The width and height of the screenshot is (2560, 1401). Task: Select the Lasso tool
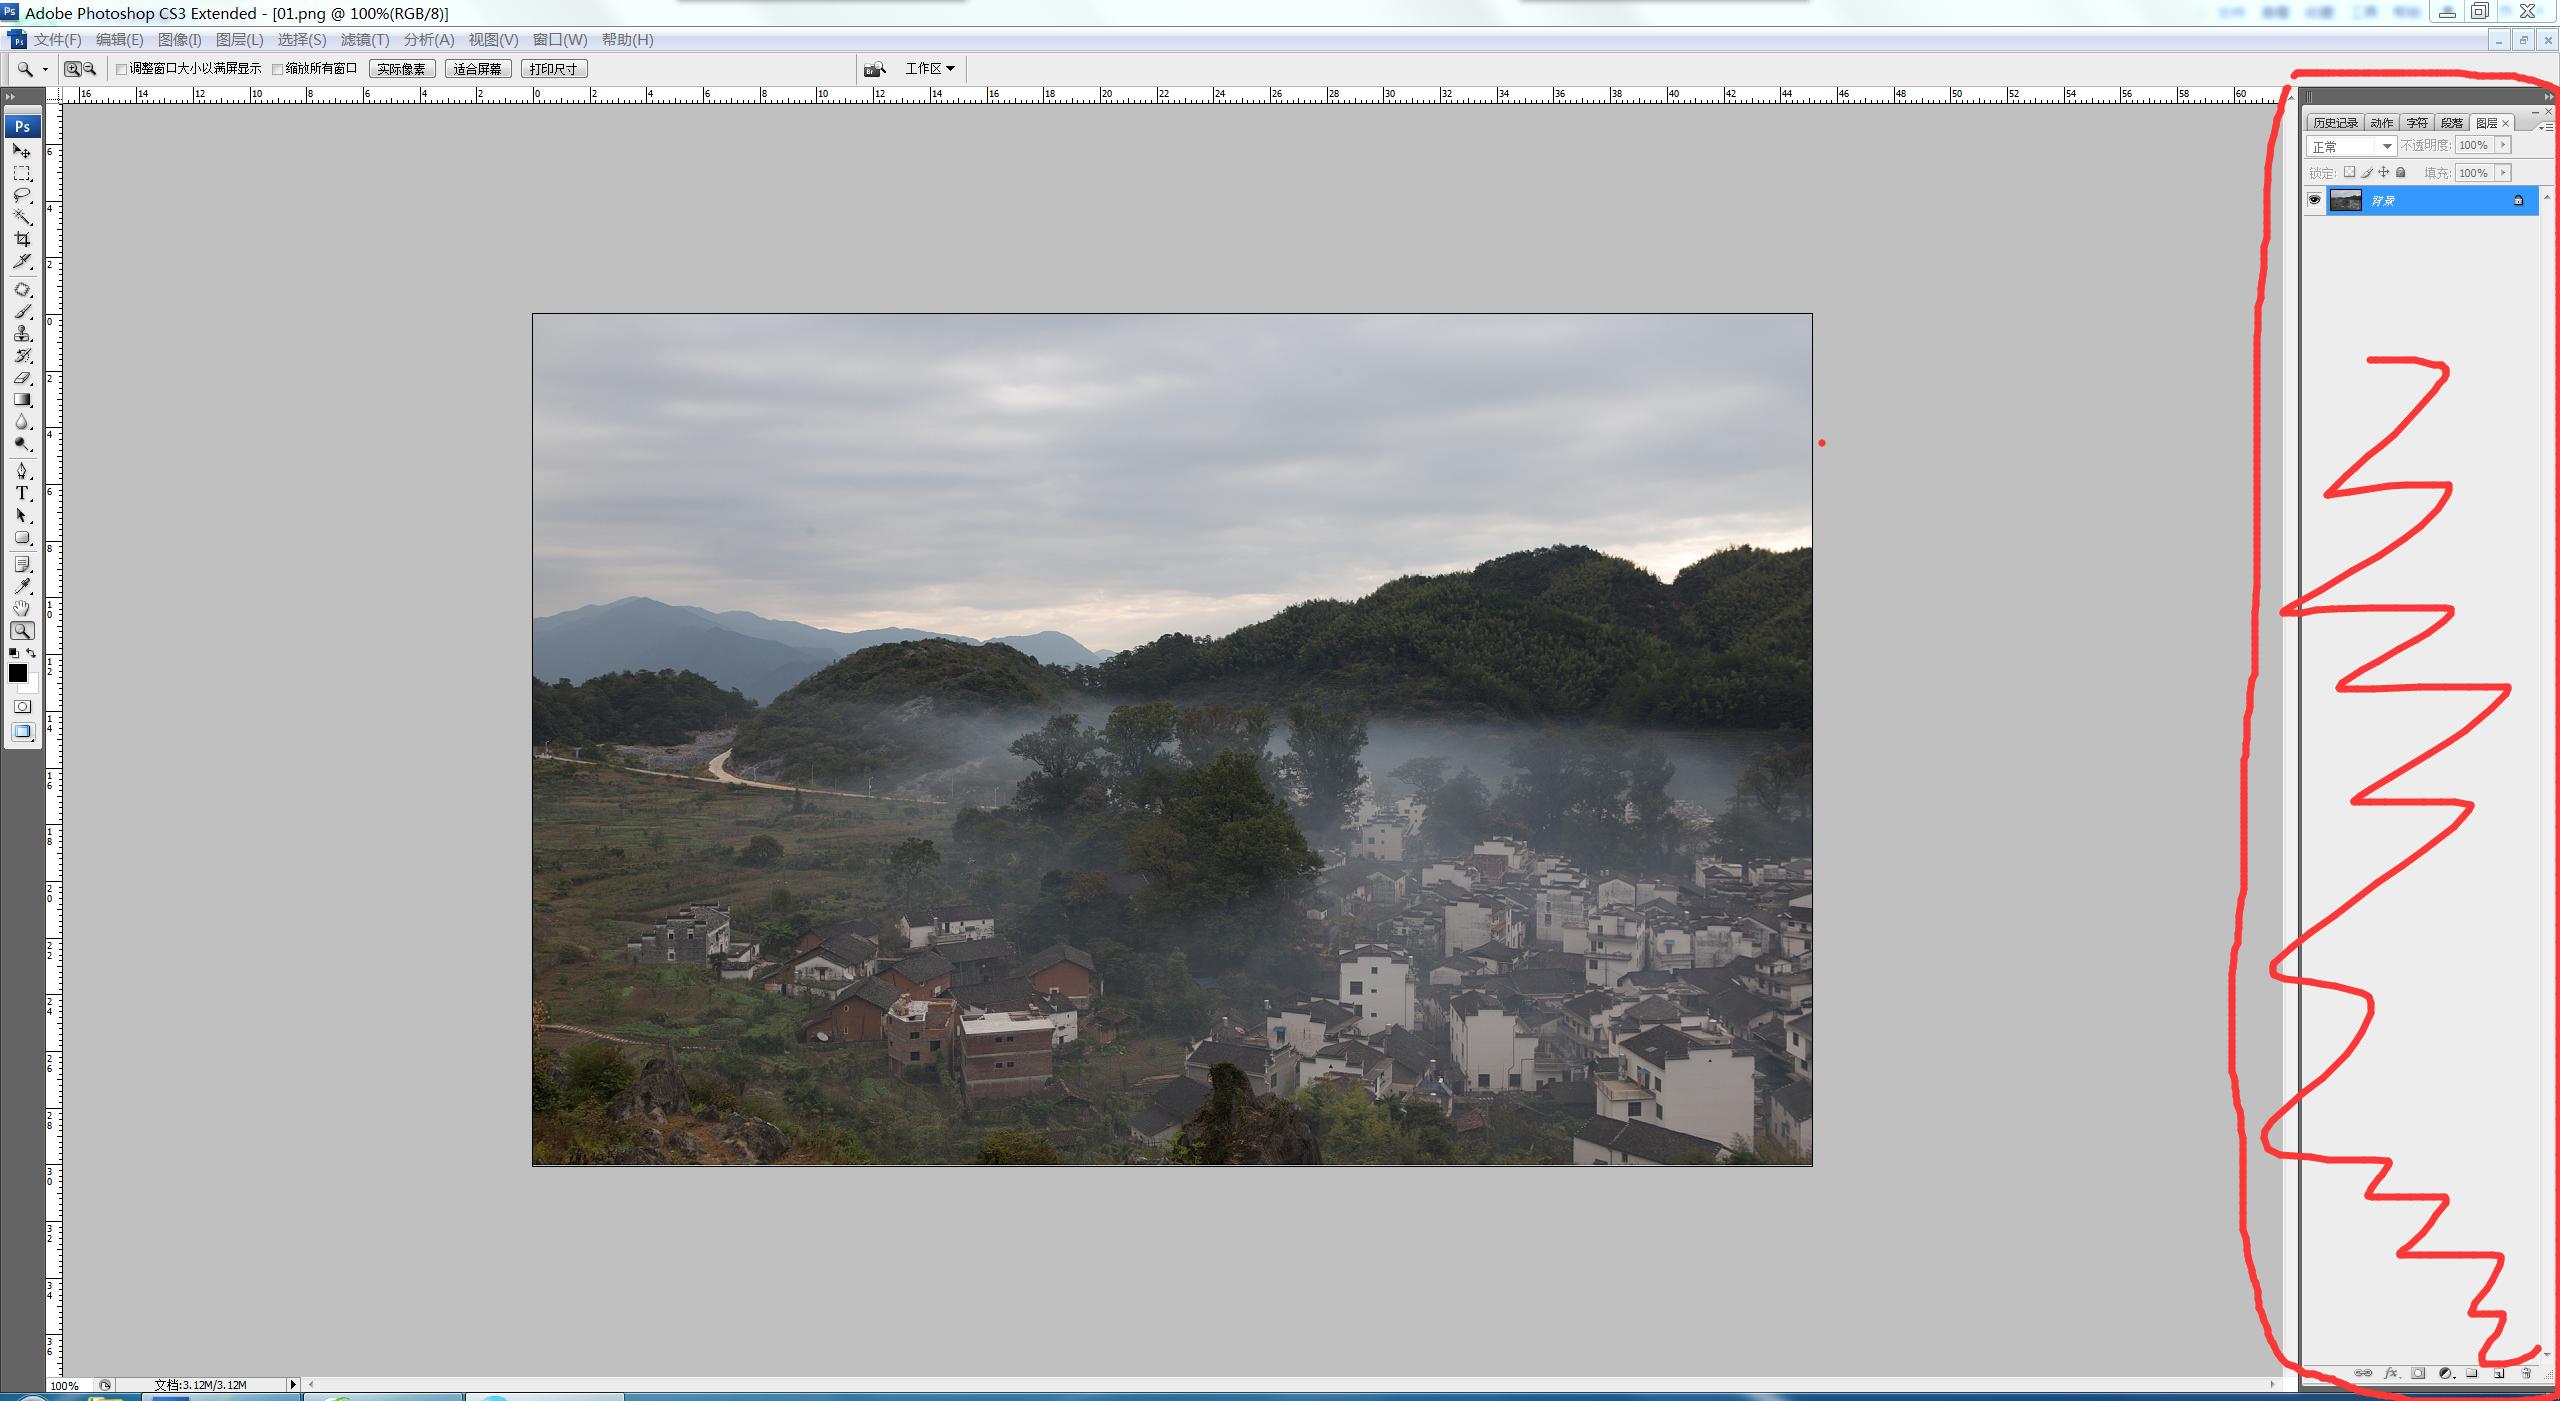coord(21,195)
